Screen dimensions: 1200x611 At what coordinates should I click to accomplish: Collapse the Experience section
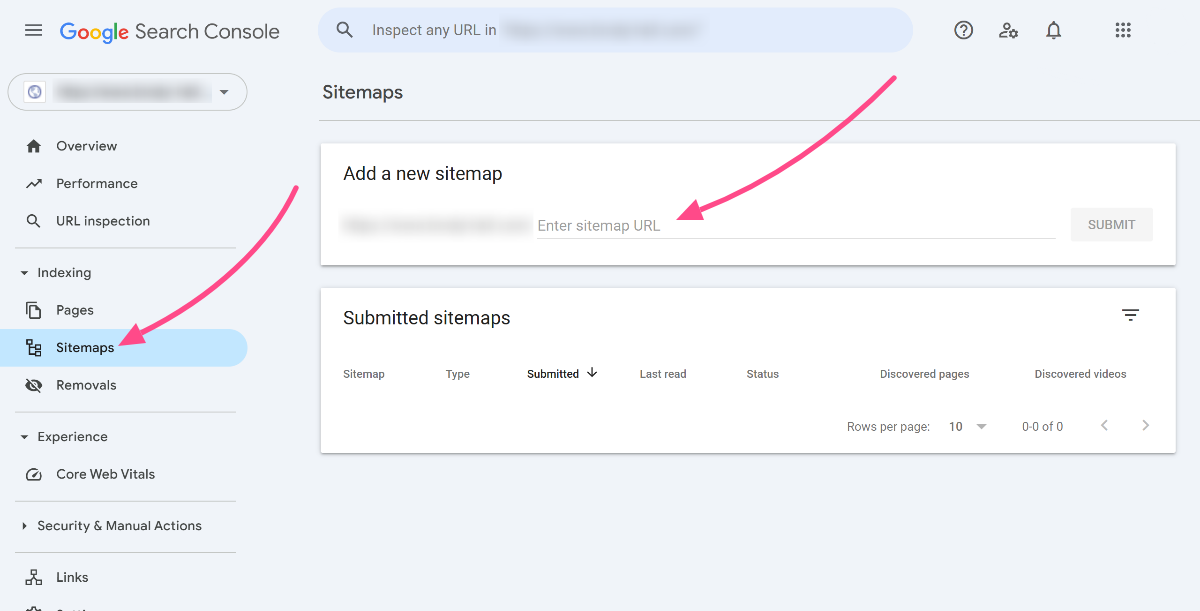(24, 437)
